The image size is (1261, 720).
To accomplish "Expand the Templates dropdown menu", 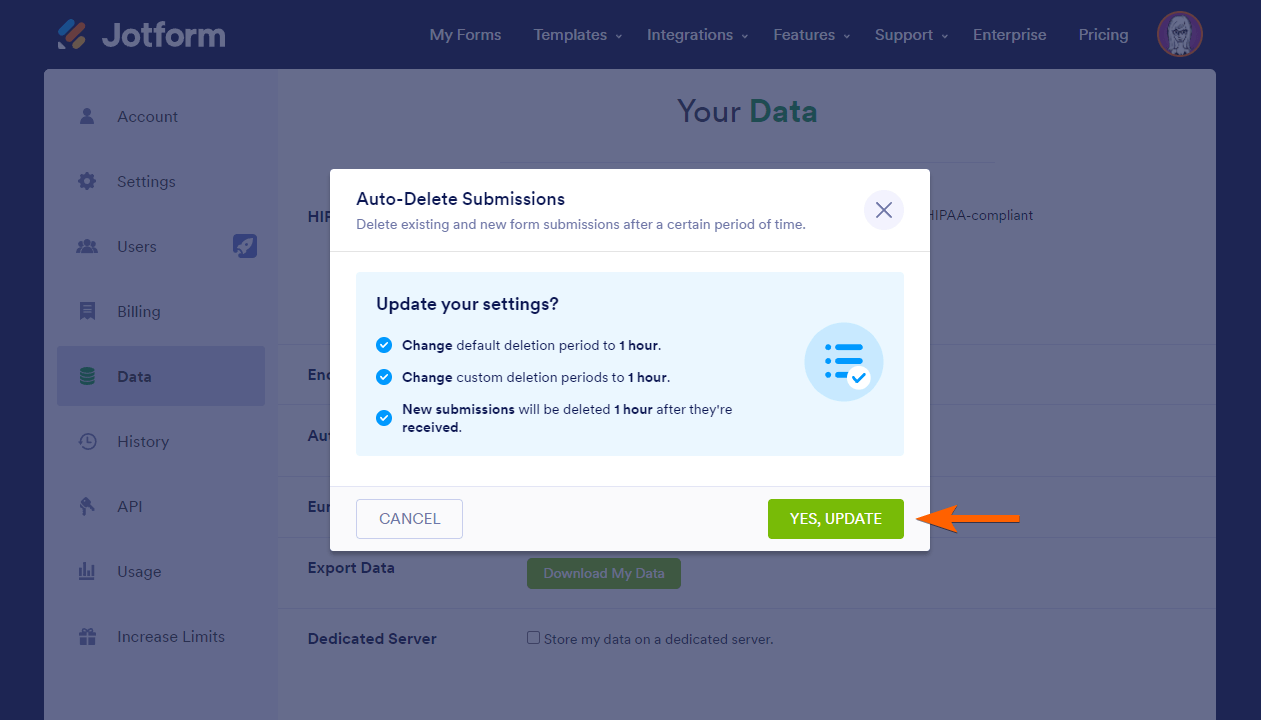I will 577,35.
